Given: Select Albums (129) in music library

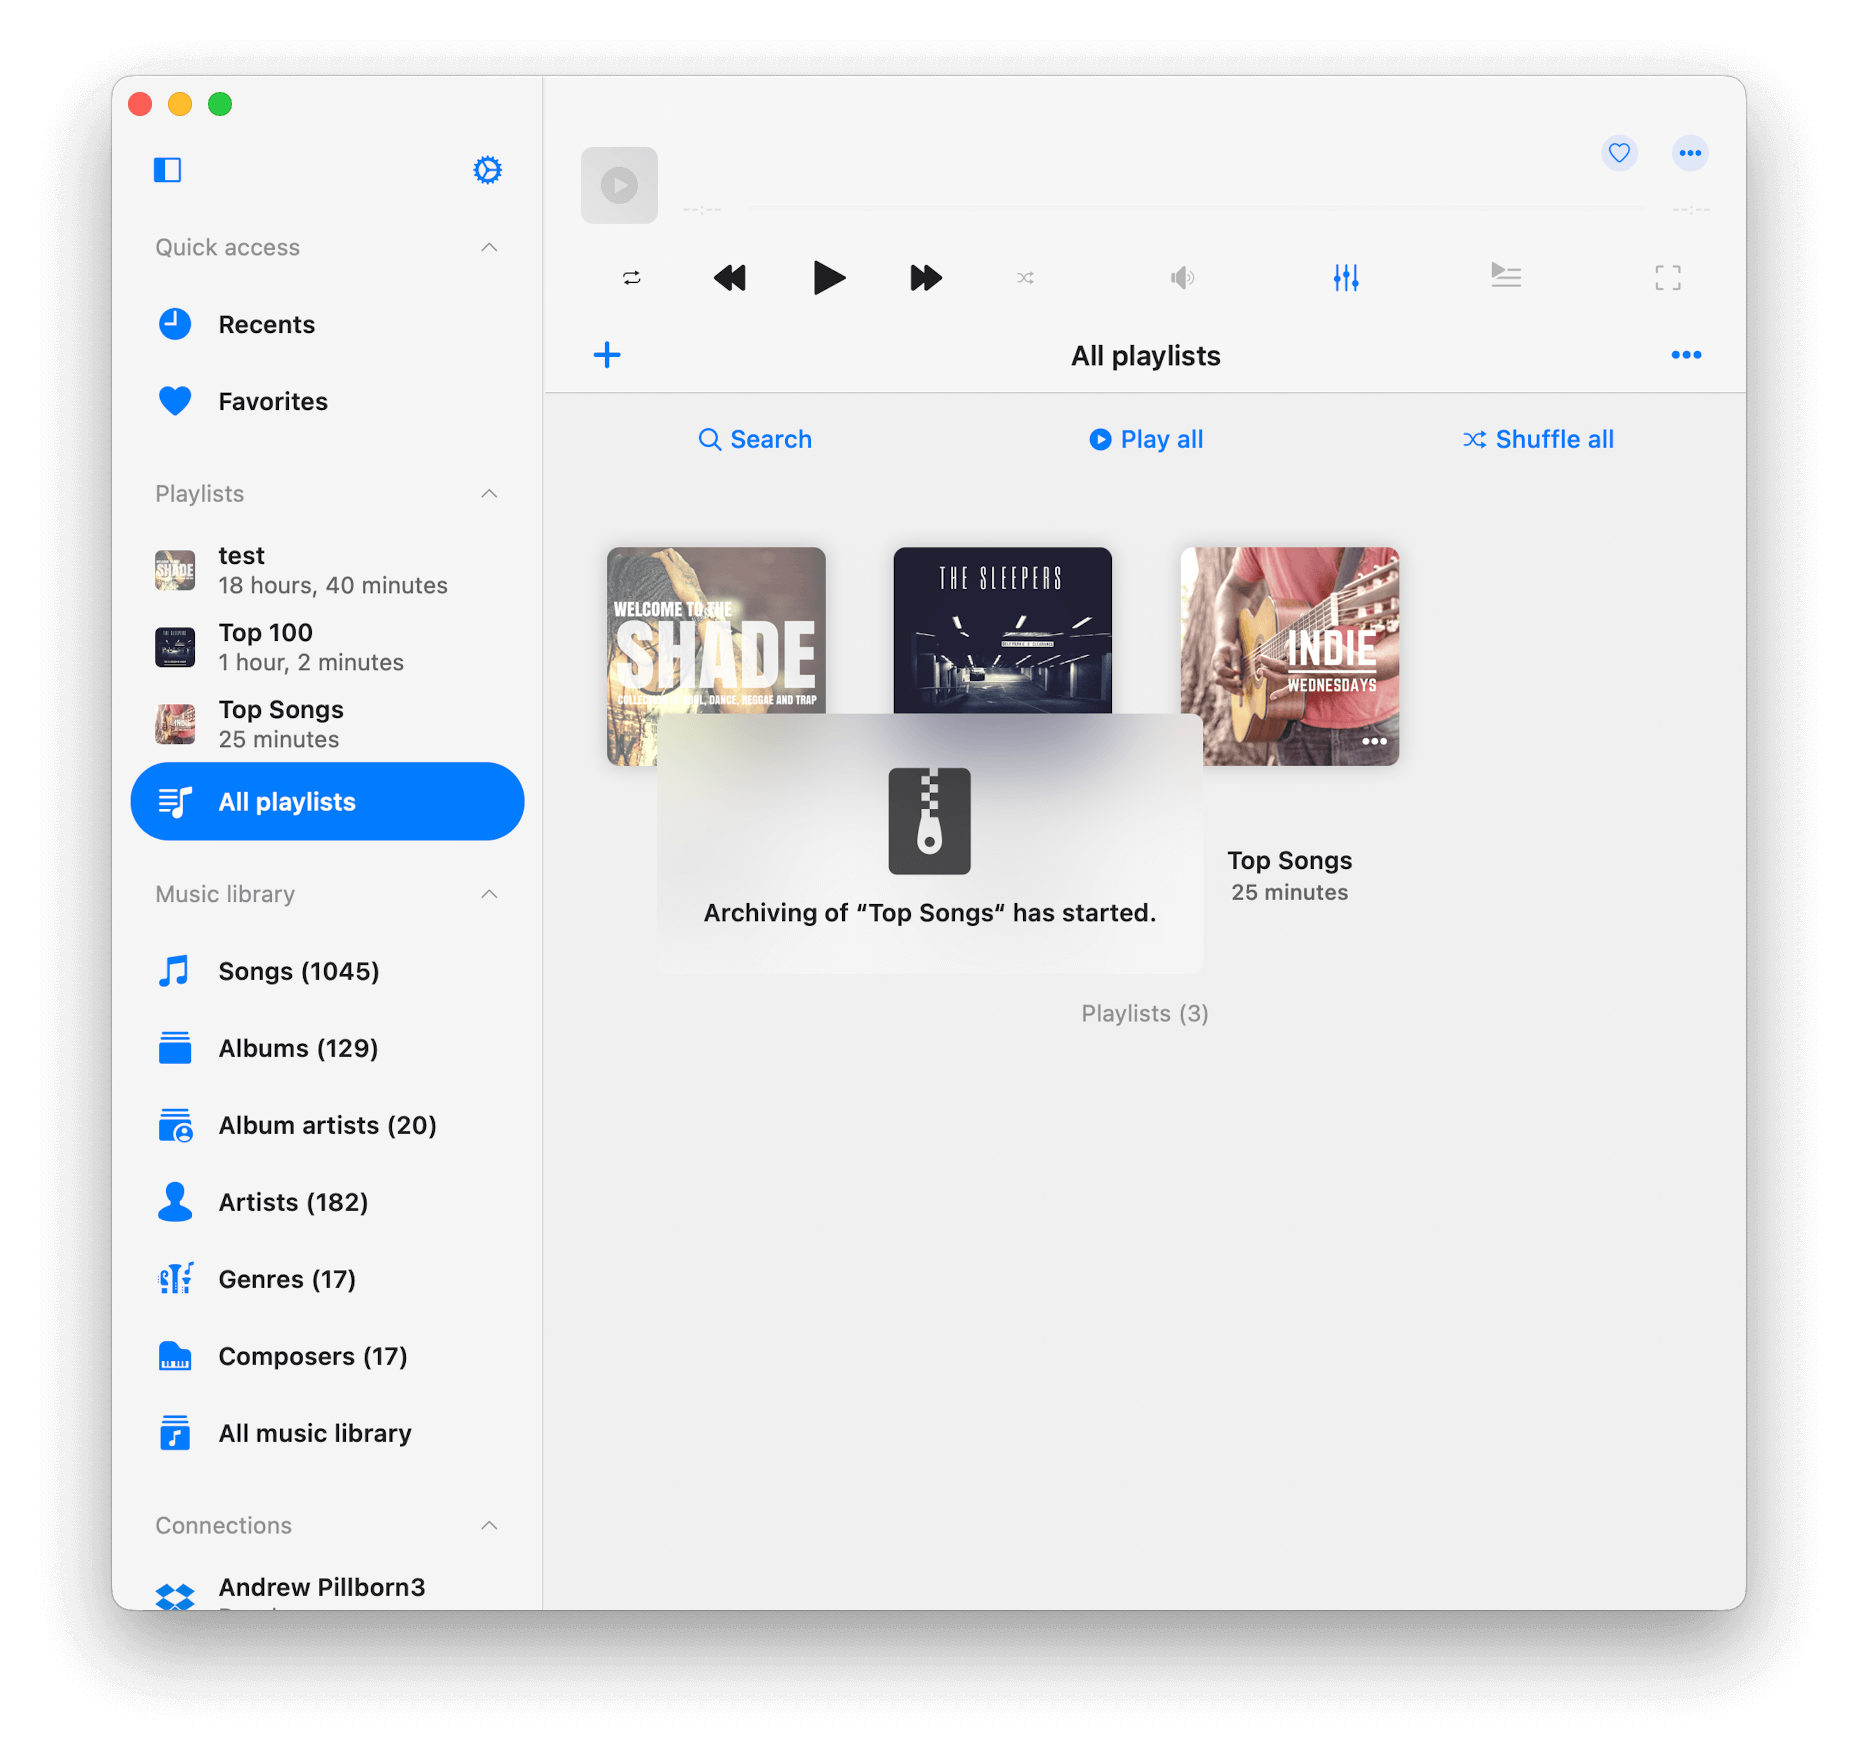Looking at the screenshot, I should pos(298,1048).
